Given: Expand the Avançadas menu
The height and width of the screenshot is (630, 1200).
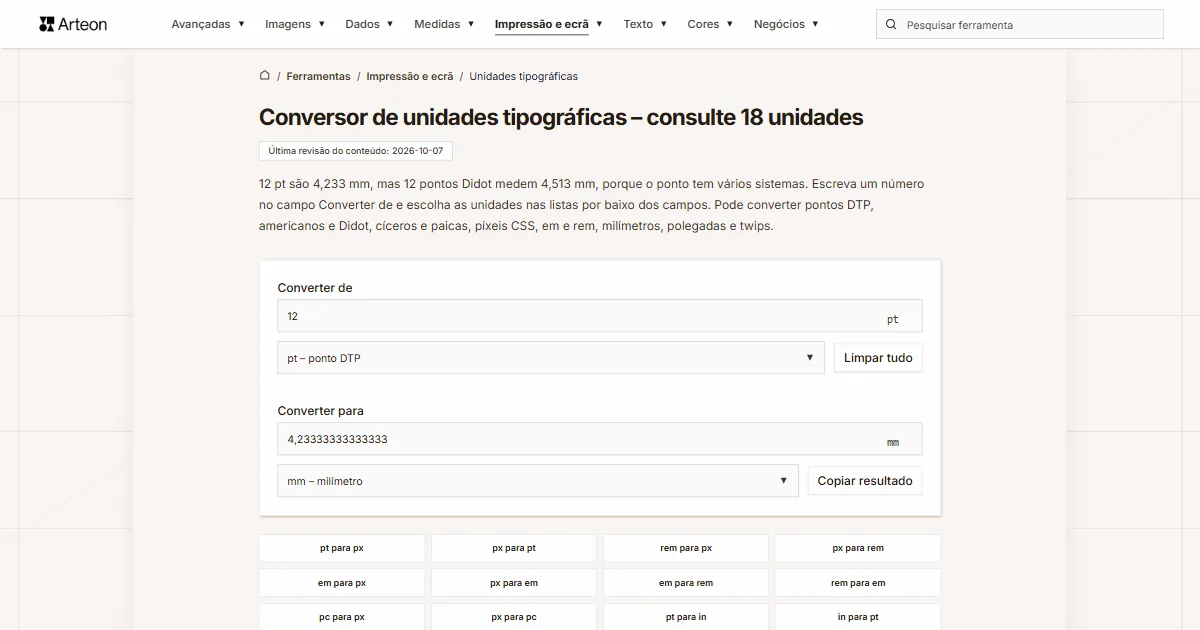Looking at the screenshot, I should [208, 24].
